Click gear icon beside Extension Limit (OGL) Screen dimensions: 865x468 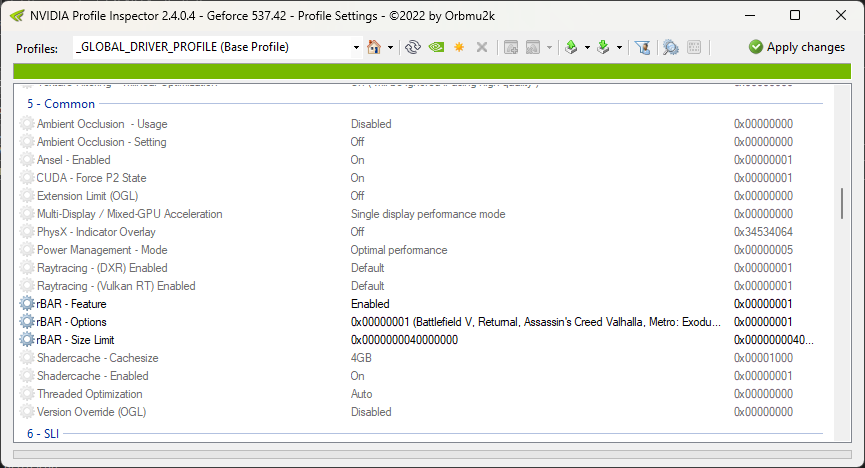(27, 196)
